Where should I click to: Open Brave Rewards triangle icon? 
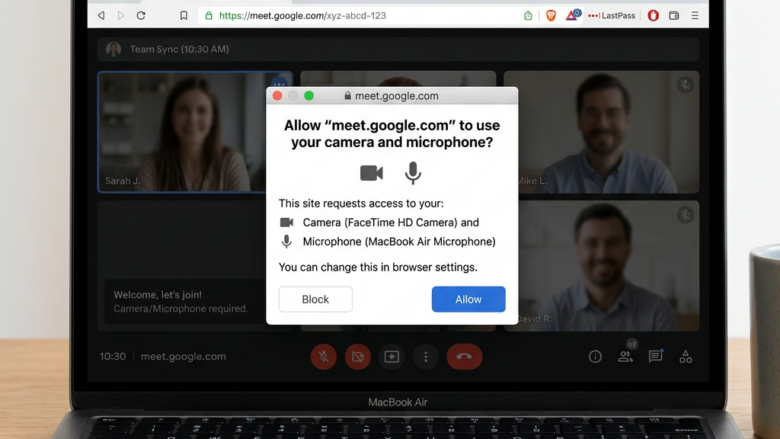pos(573,15)
